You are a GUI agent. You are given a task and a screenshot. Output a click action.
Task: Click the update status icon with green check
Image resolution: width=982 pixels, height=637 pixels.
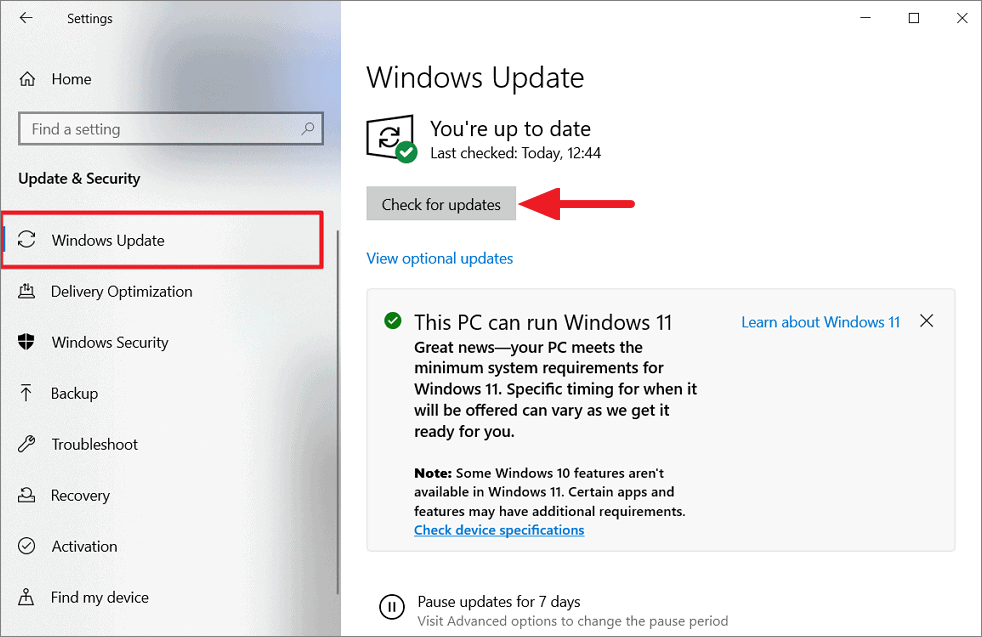coord(391,138)
